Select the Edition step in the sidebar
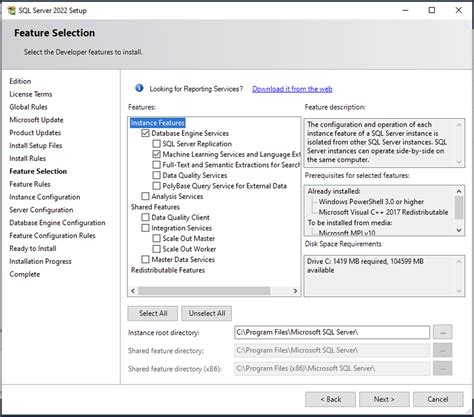 tap(20, 81)
